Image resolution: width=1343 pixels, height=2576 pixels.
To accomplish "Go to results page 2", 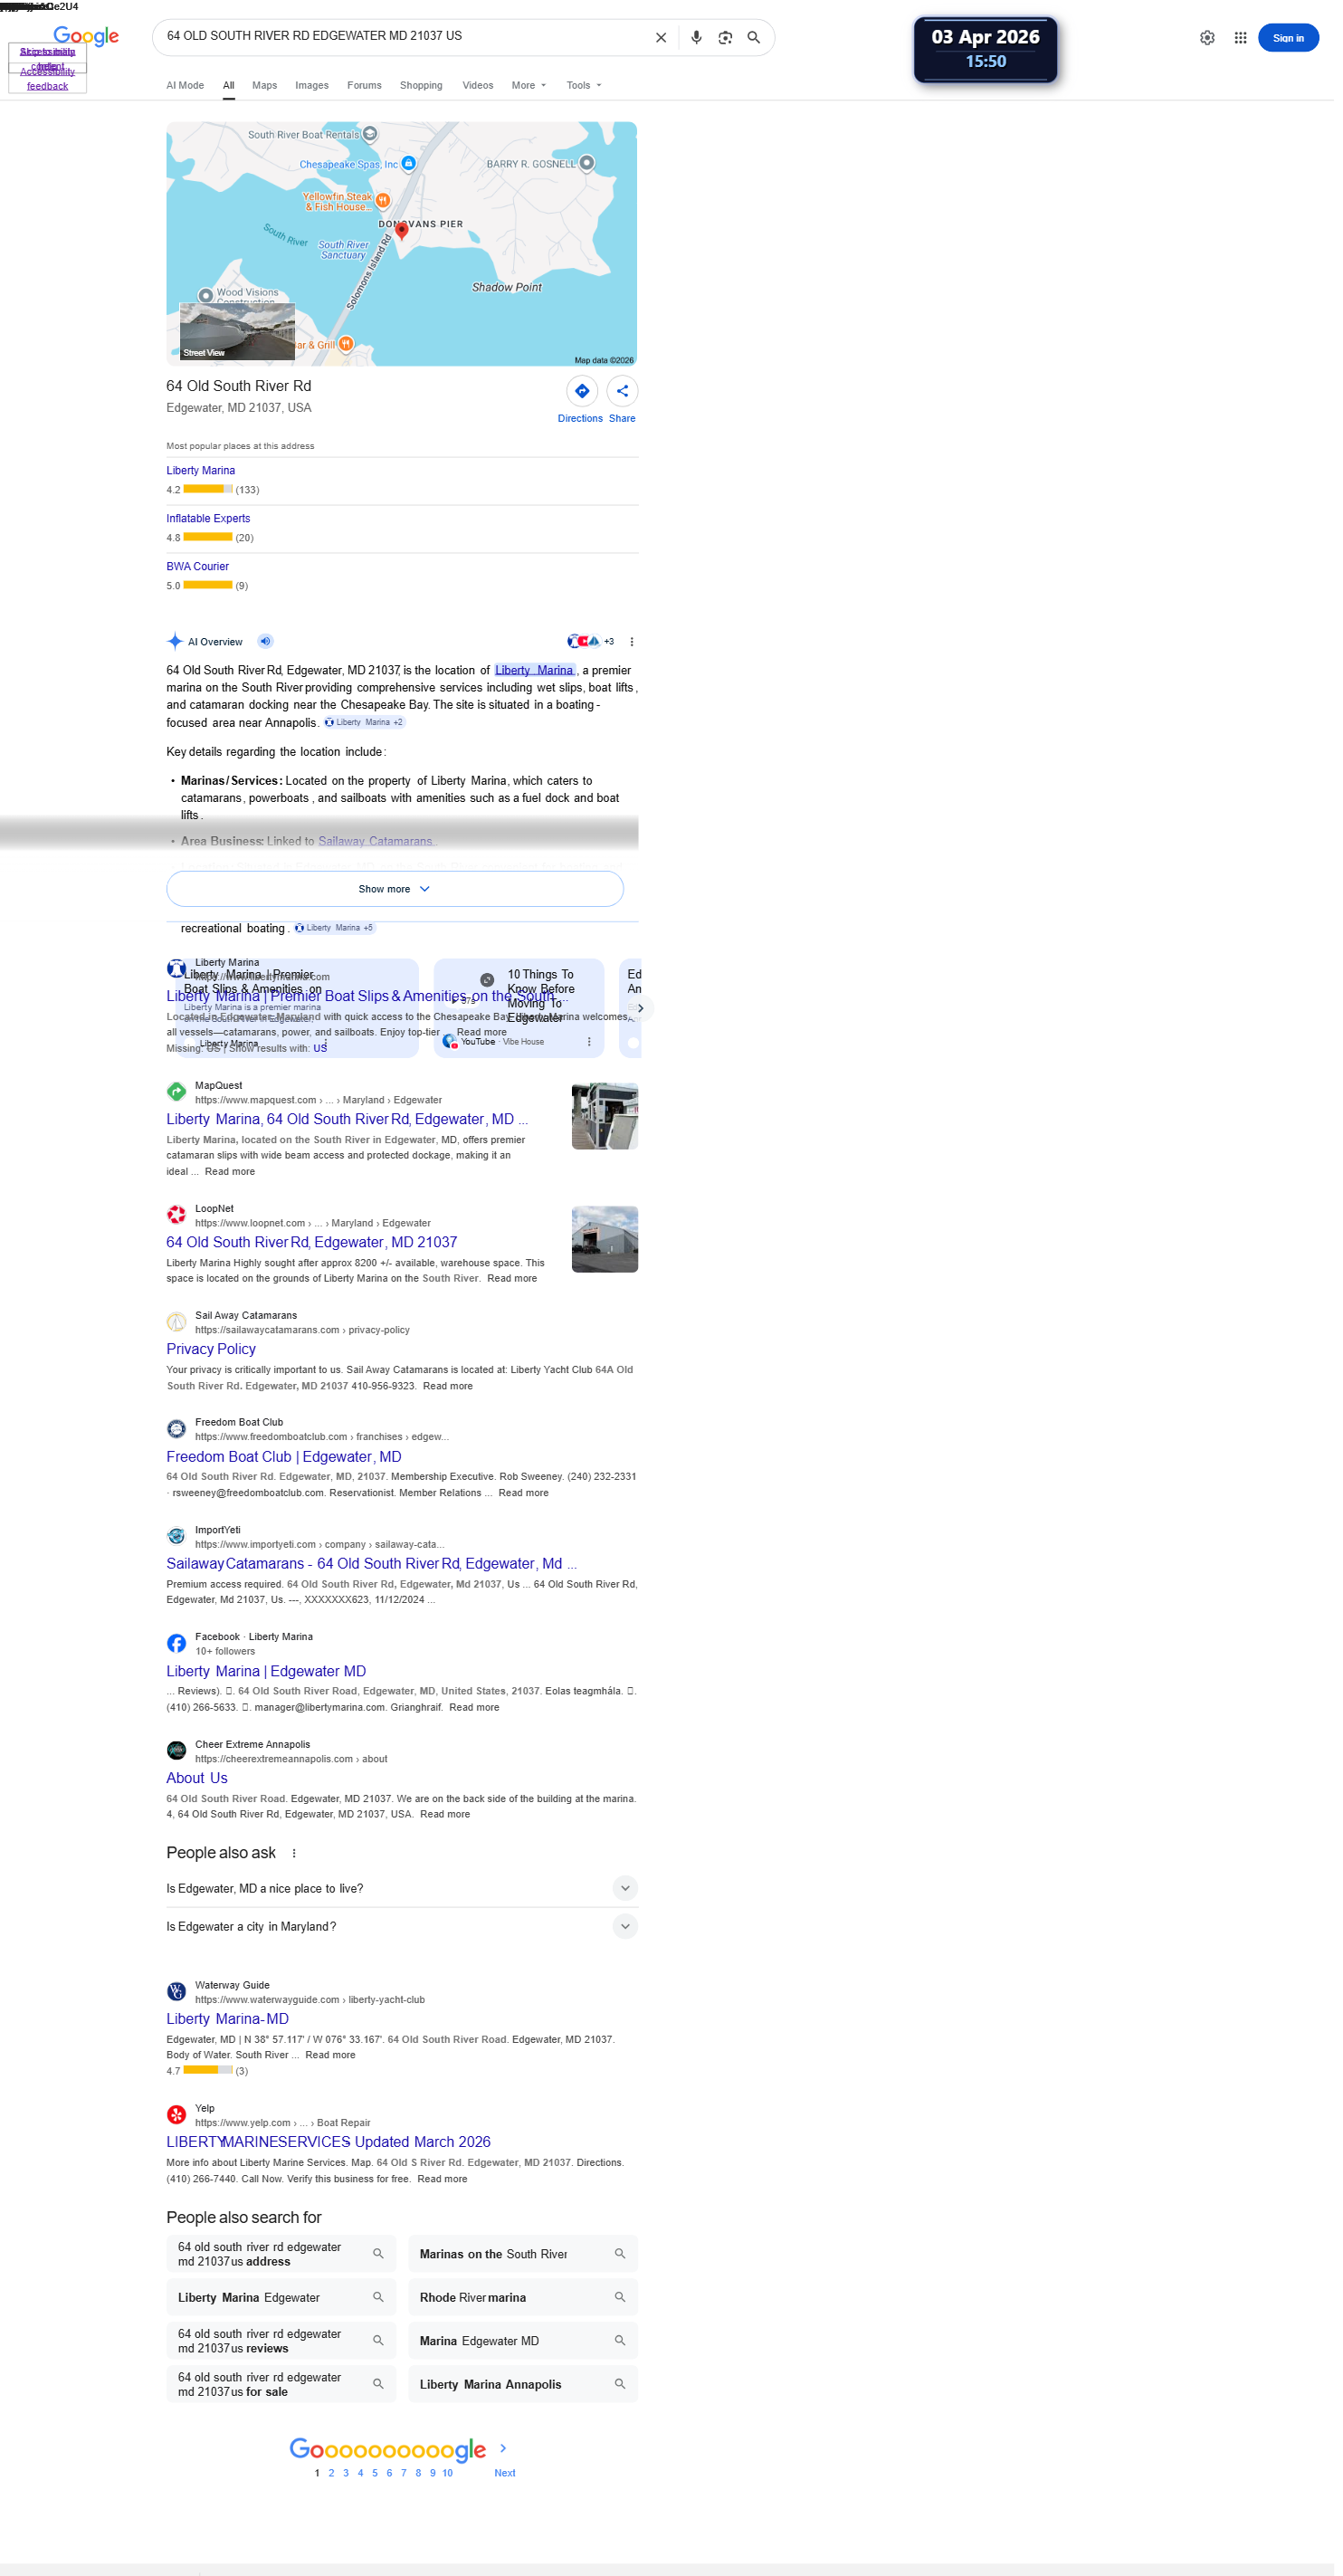I will coord(332,2474).
